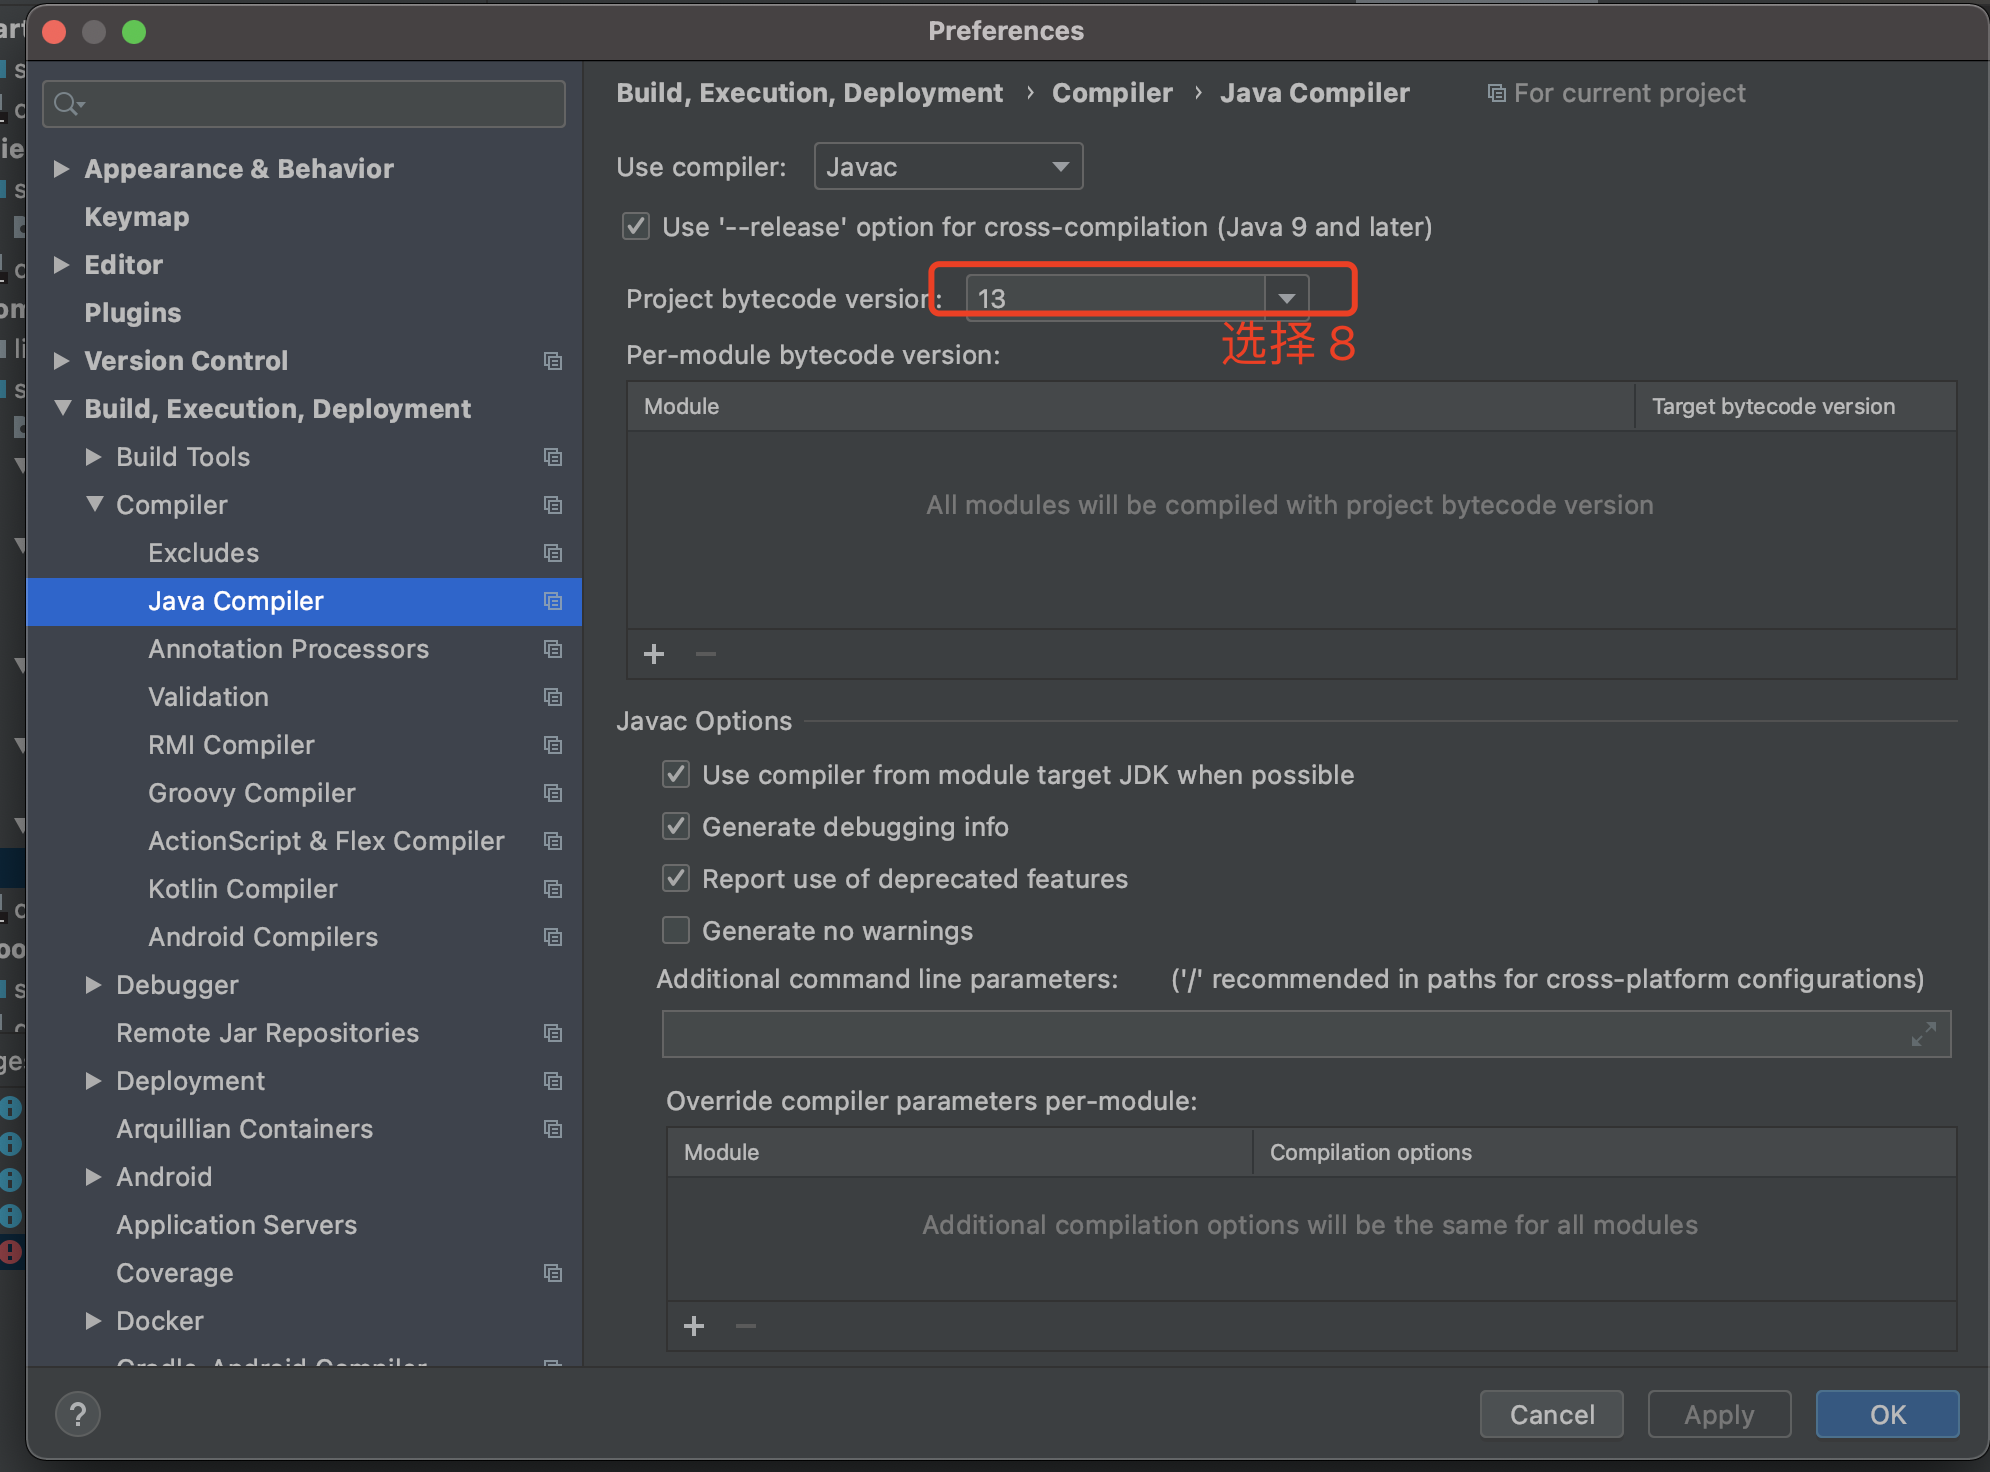Click the Cancel button
1990x1472 pixels.
(x=1551, y=1414)
